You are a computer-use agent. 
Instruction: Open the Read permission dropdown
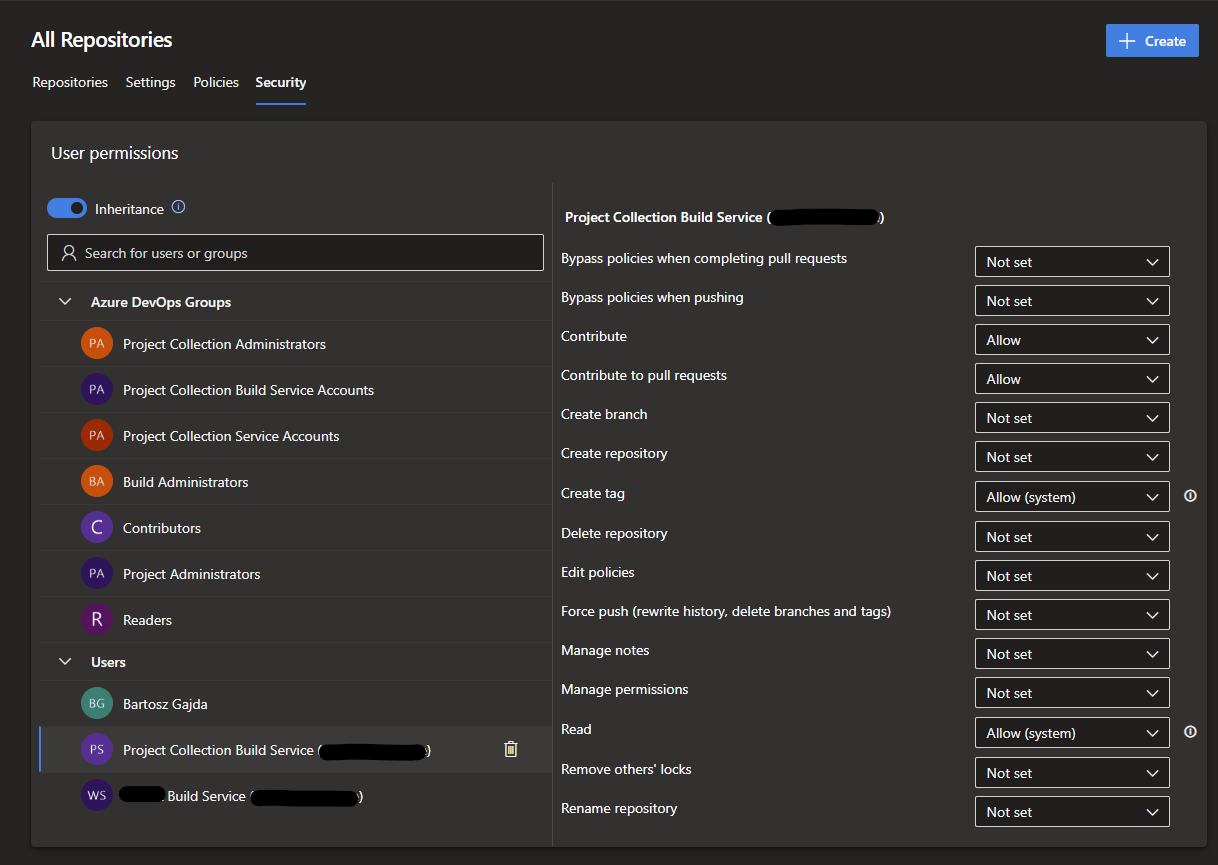click(x=1072, y=733)
